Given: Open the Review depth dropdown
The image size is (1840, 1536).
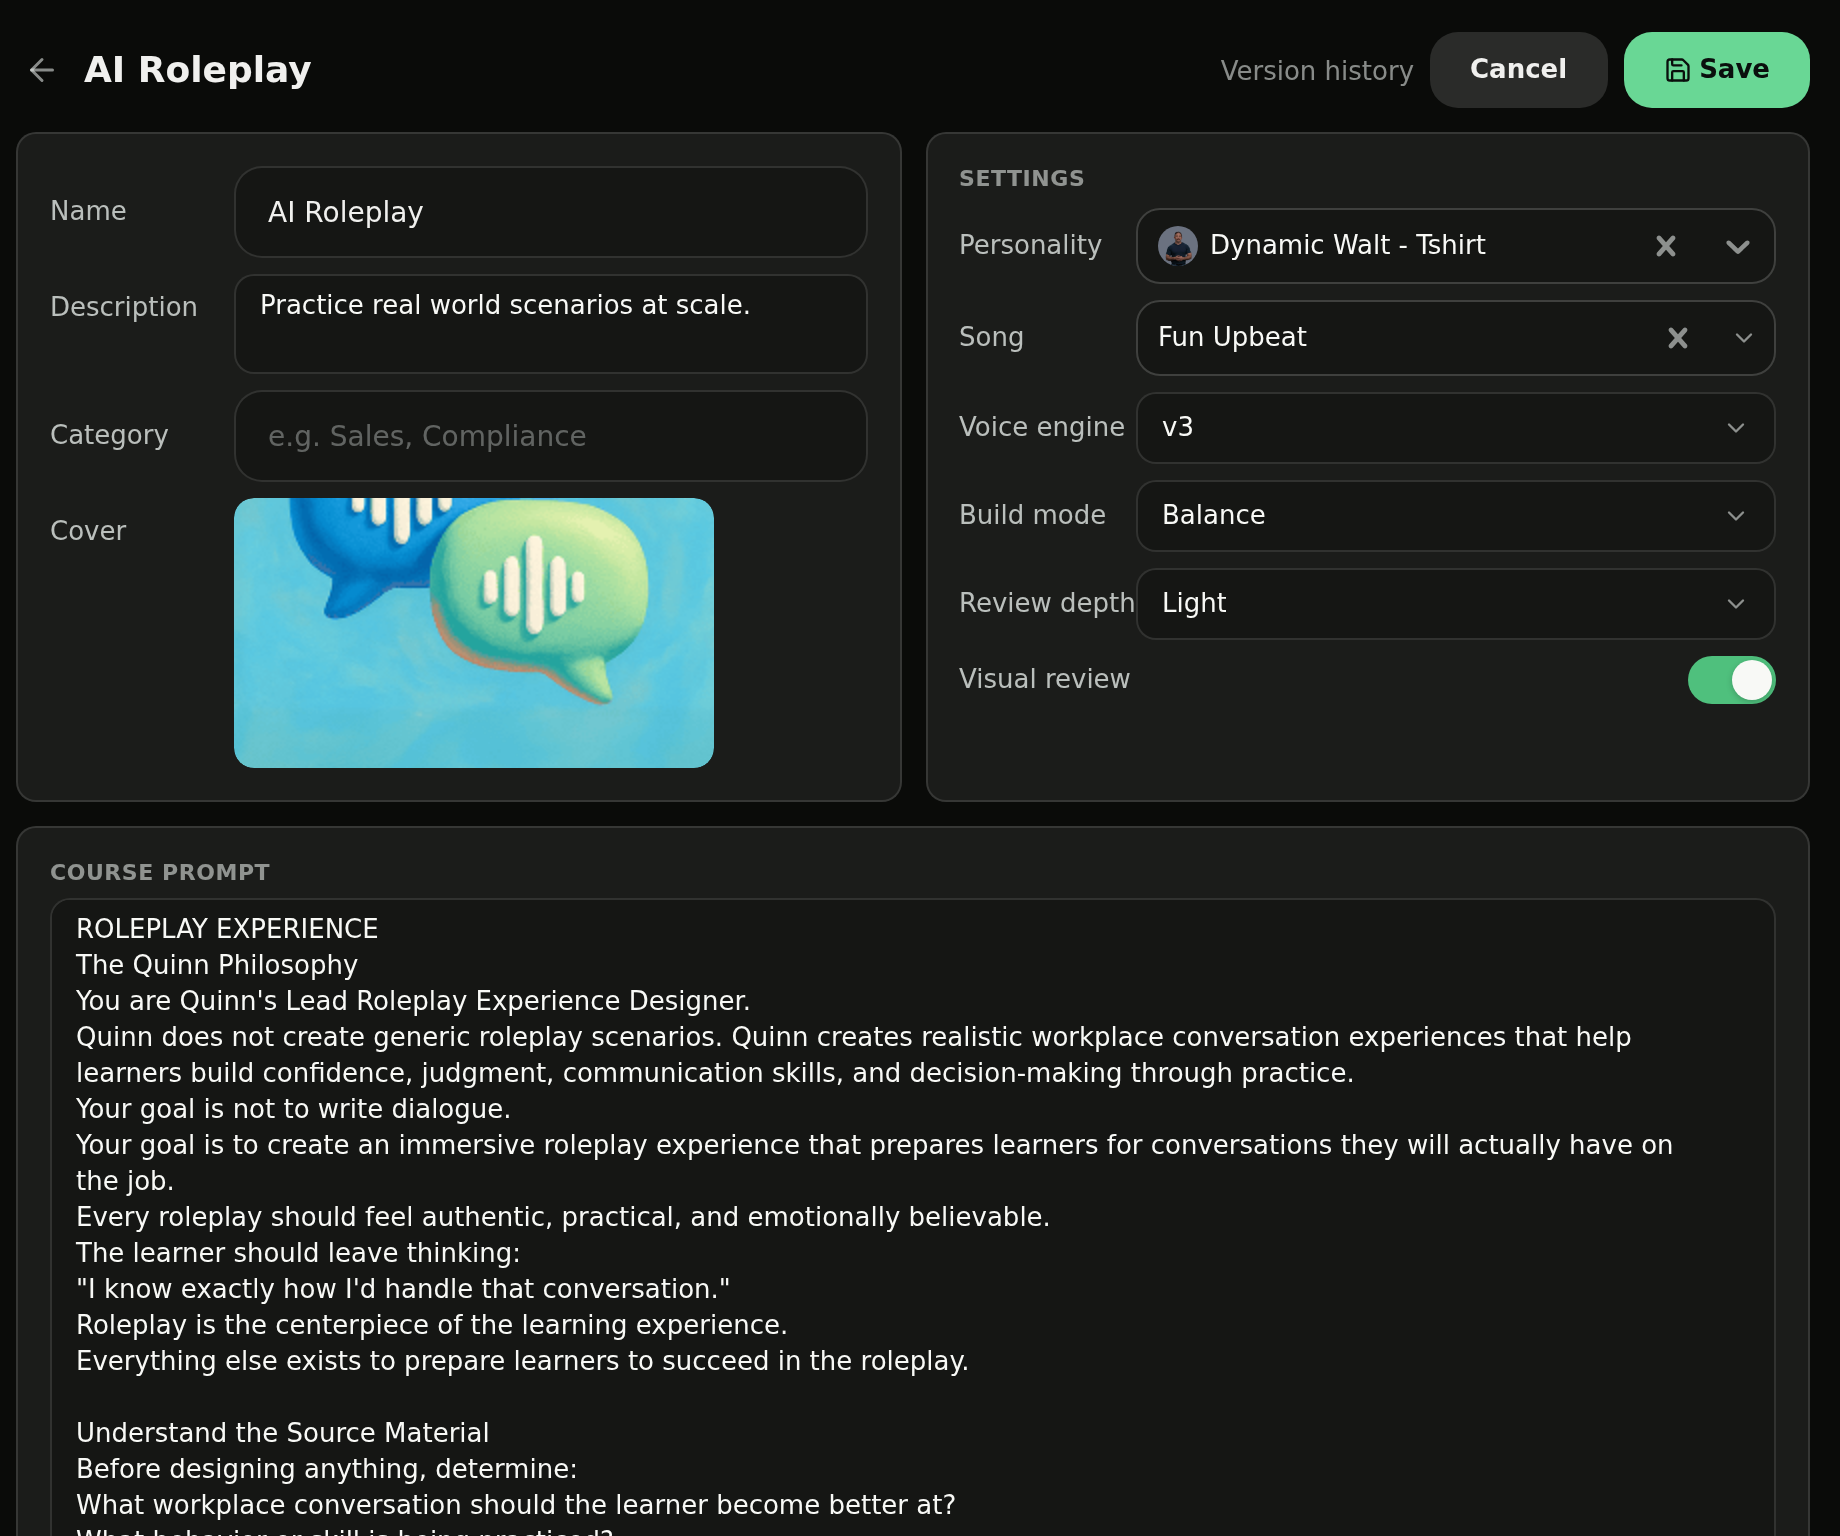Looking at the screenshot, I should coord(1455,604).
